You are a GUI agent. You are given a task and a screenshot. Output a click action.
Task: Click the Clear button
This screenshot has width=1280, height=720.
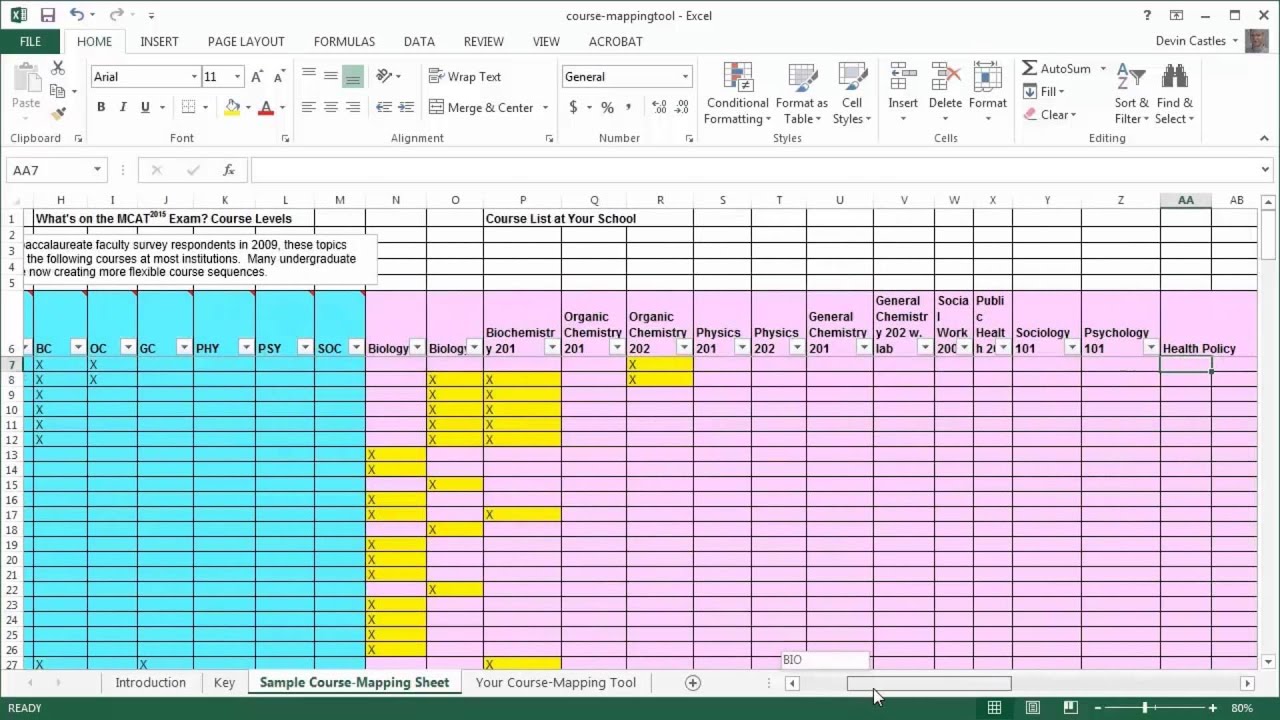point(1049,114)
